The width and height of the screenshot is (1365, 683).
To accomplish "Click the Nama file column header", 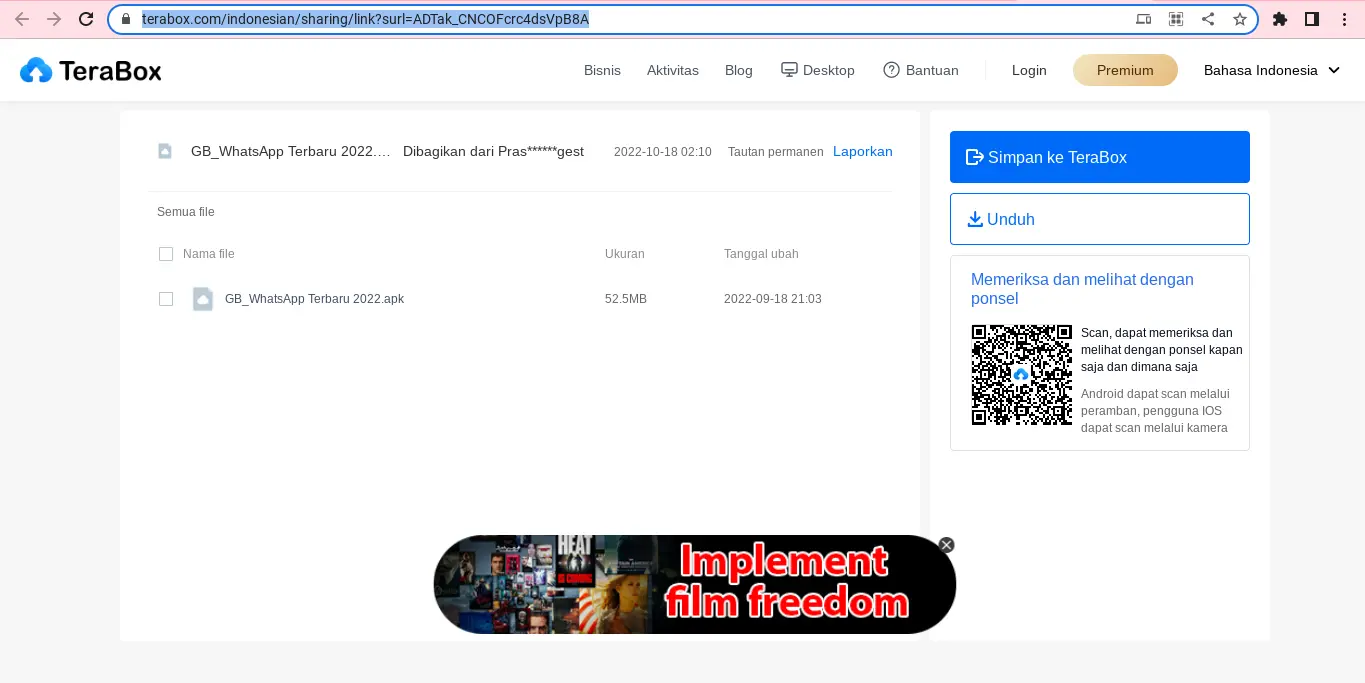I will point(209,254).
